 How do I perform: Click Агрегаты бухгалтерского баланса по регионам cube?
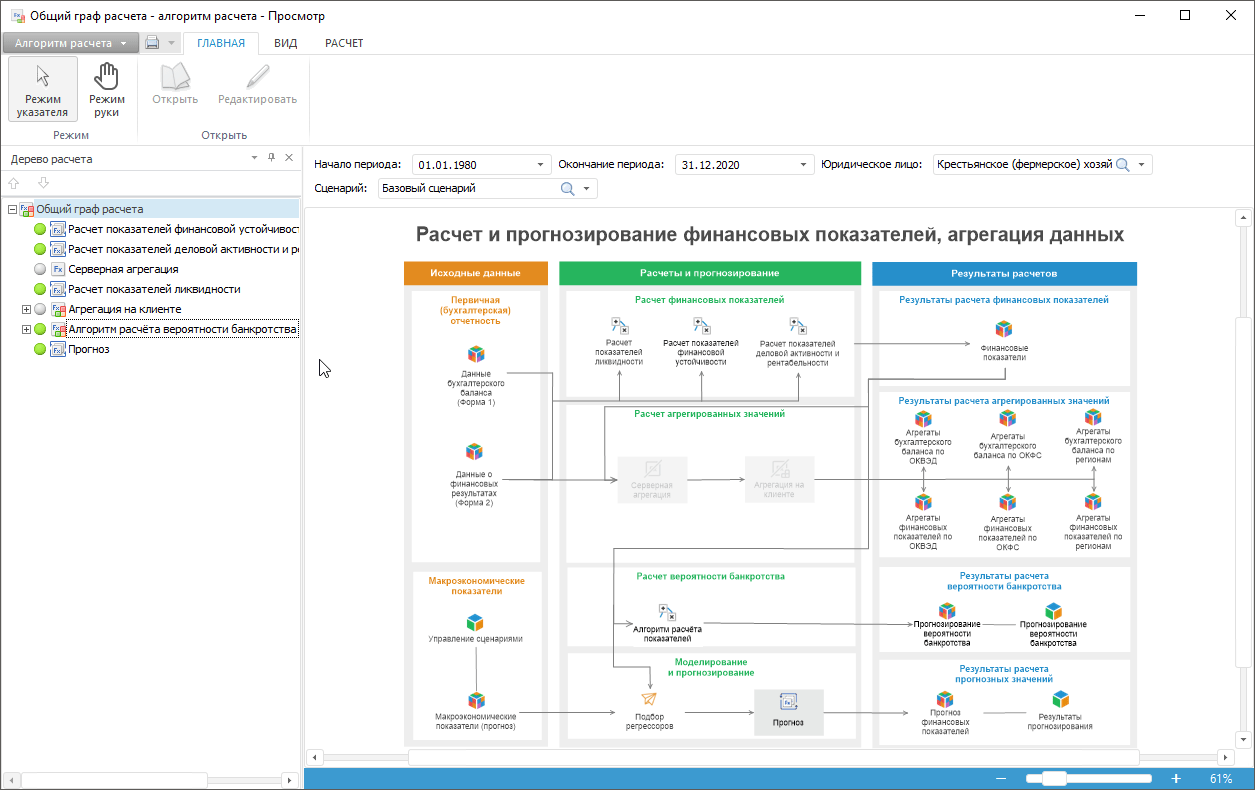point(1093,419)
